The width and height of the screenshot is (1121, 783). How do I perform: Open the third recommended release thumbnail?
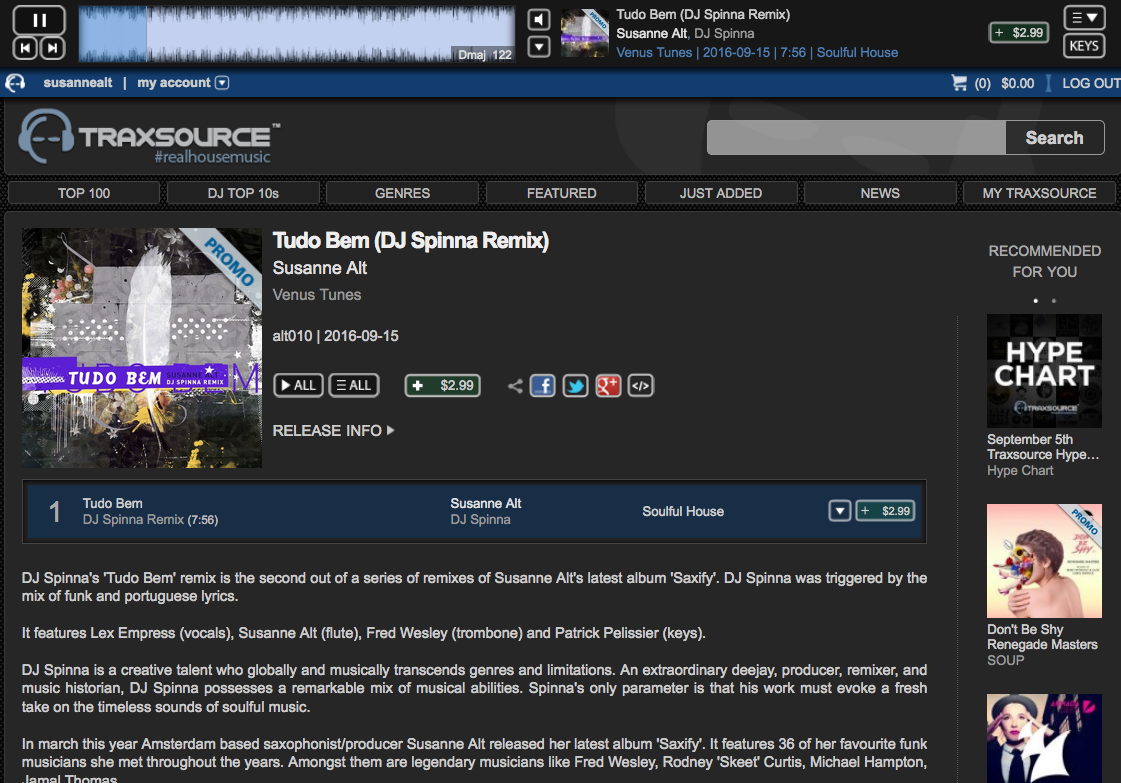click(x=1044, y=738)
